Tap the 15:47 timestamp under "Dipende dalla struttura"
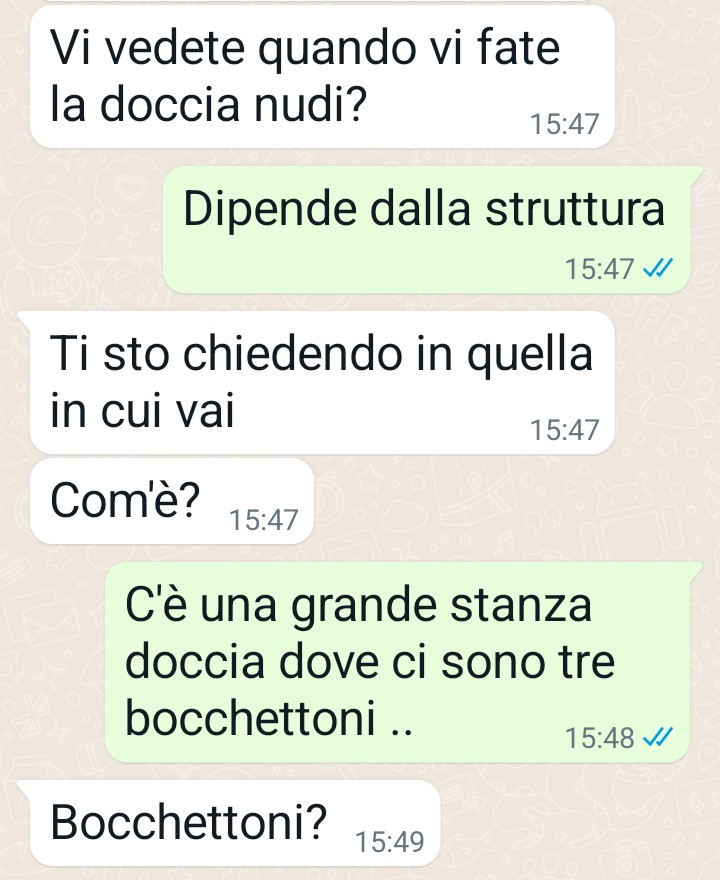This screenshot has height=880, width=720. 599,269
